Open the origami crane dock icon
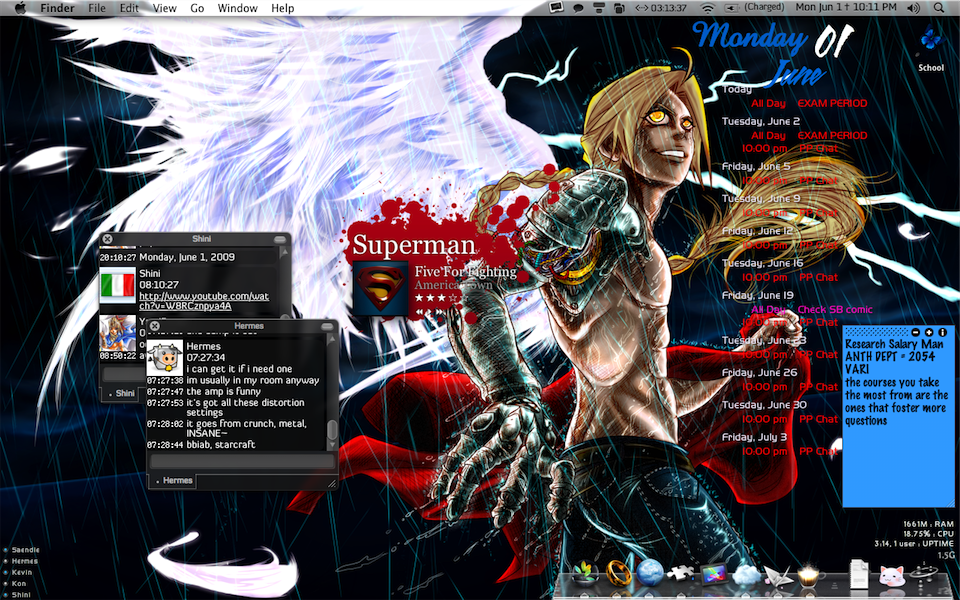960x600 pixels. point(778,574)
